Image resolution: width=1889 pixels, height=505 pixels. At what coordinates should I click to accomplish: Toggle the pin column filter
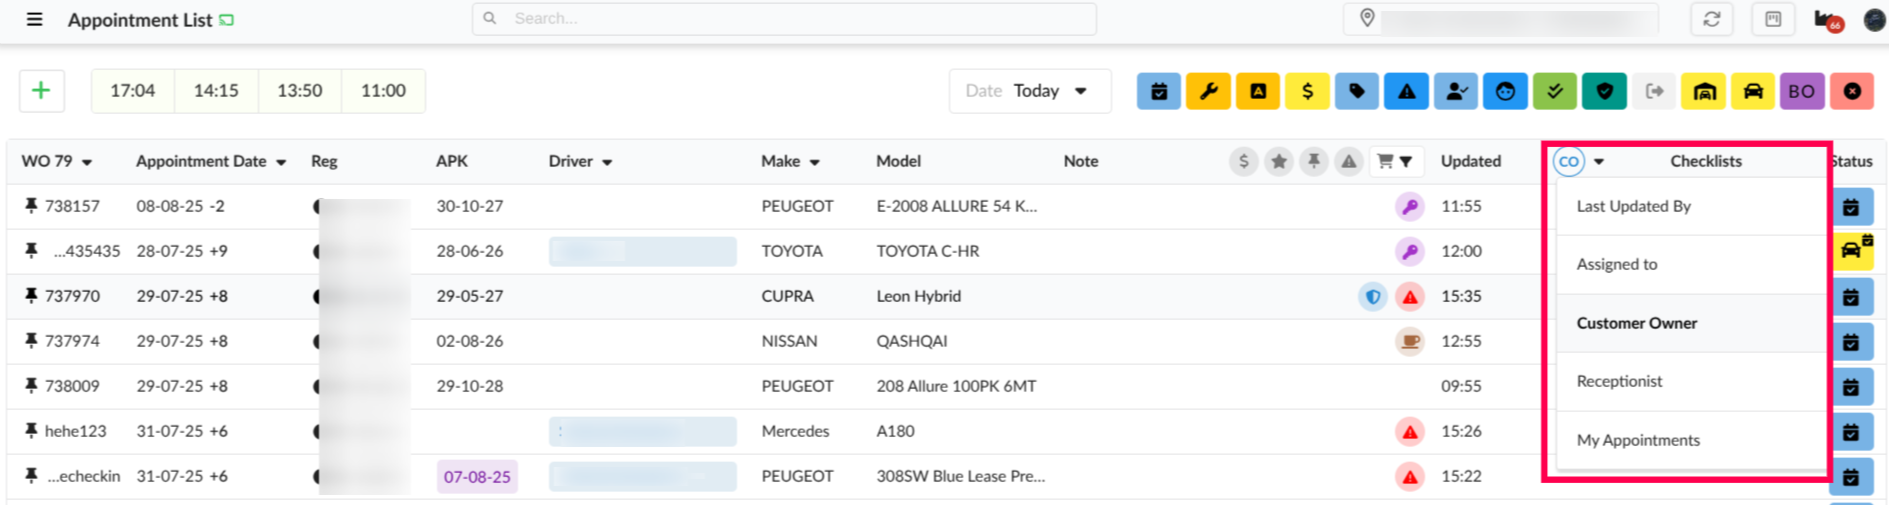pos(1313,161)
